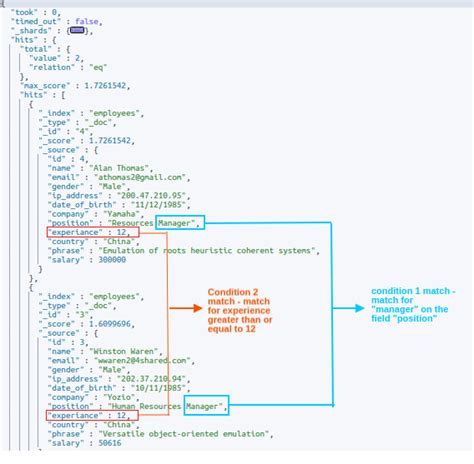Click the "took" : 0 line
Image resolution: width=474 pixels, height=464 pixels.
pos(36,12)
